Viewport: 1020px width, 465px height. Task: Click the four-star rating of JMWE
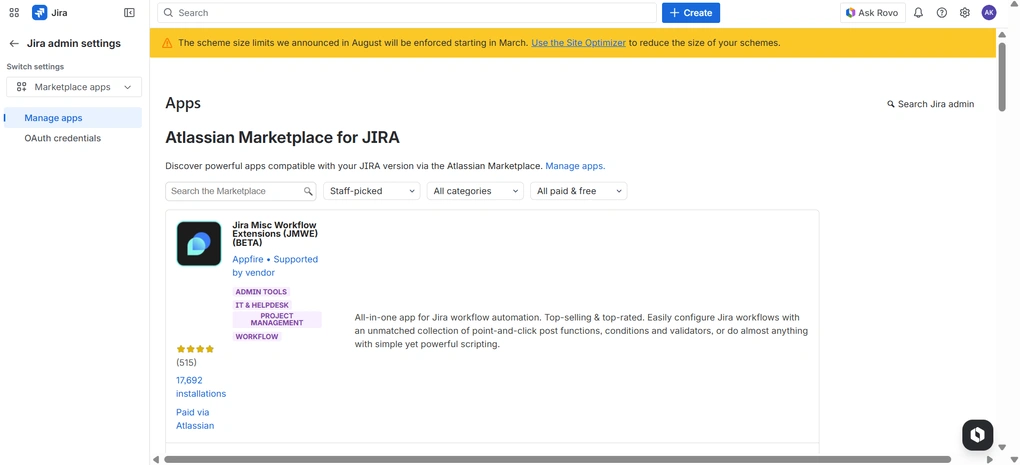pyautogui.click(x=195, y=349)
